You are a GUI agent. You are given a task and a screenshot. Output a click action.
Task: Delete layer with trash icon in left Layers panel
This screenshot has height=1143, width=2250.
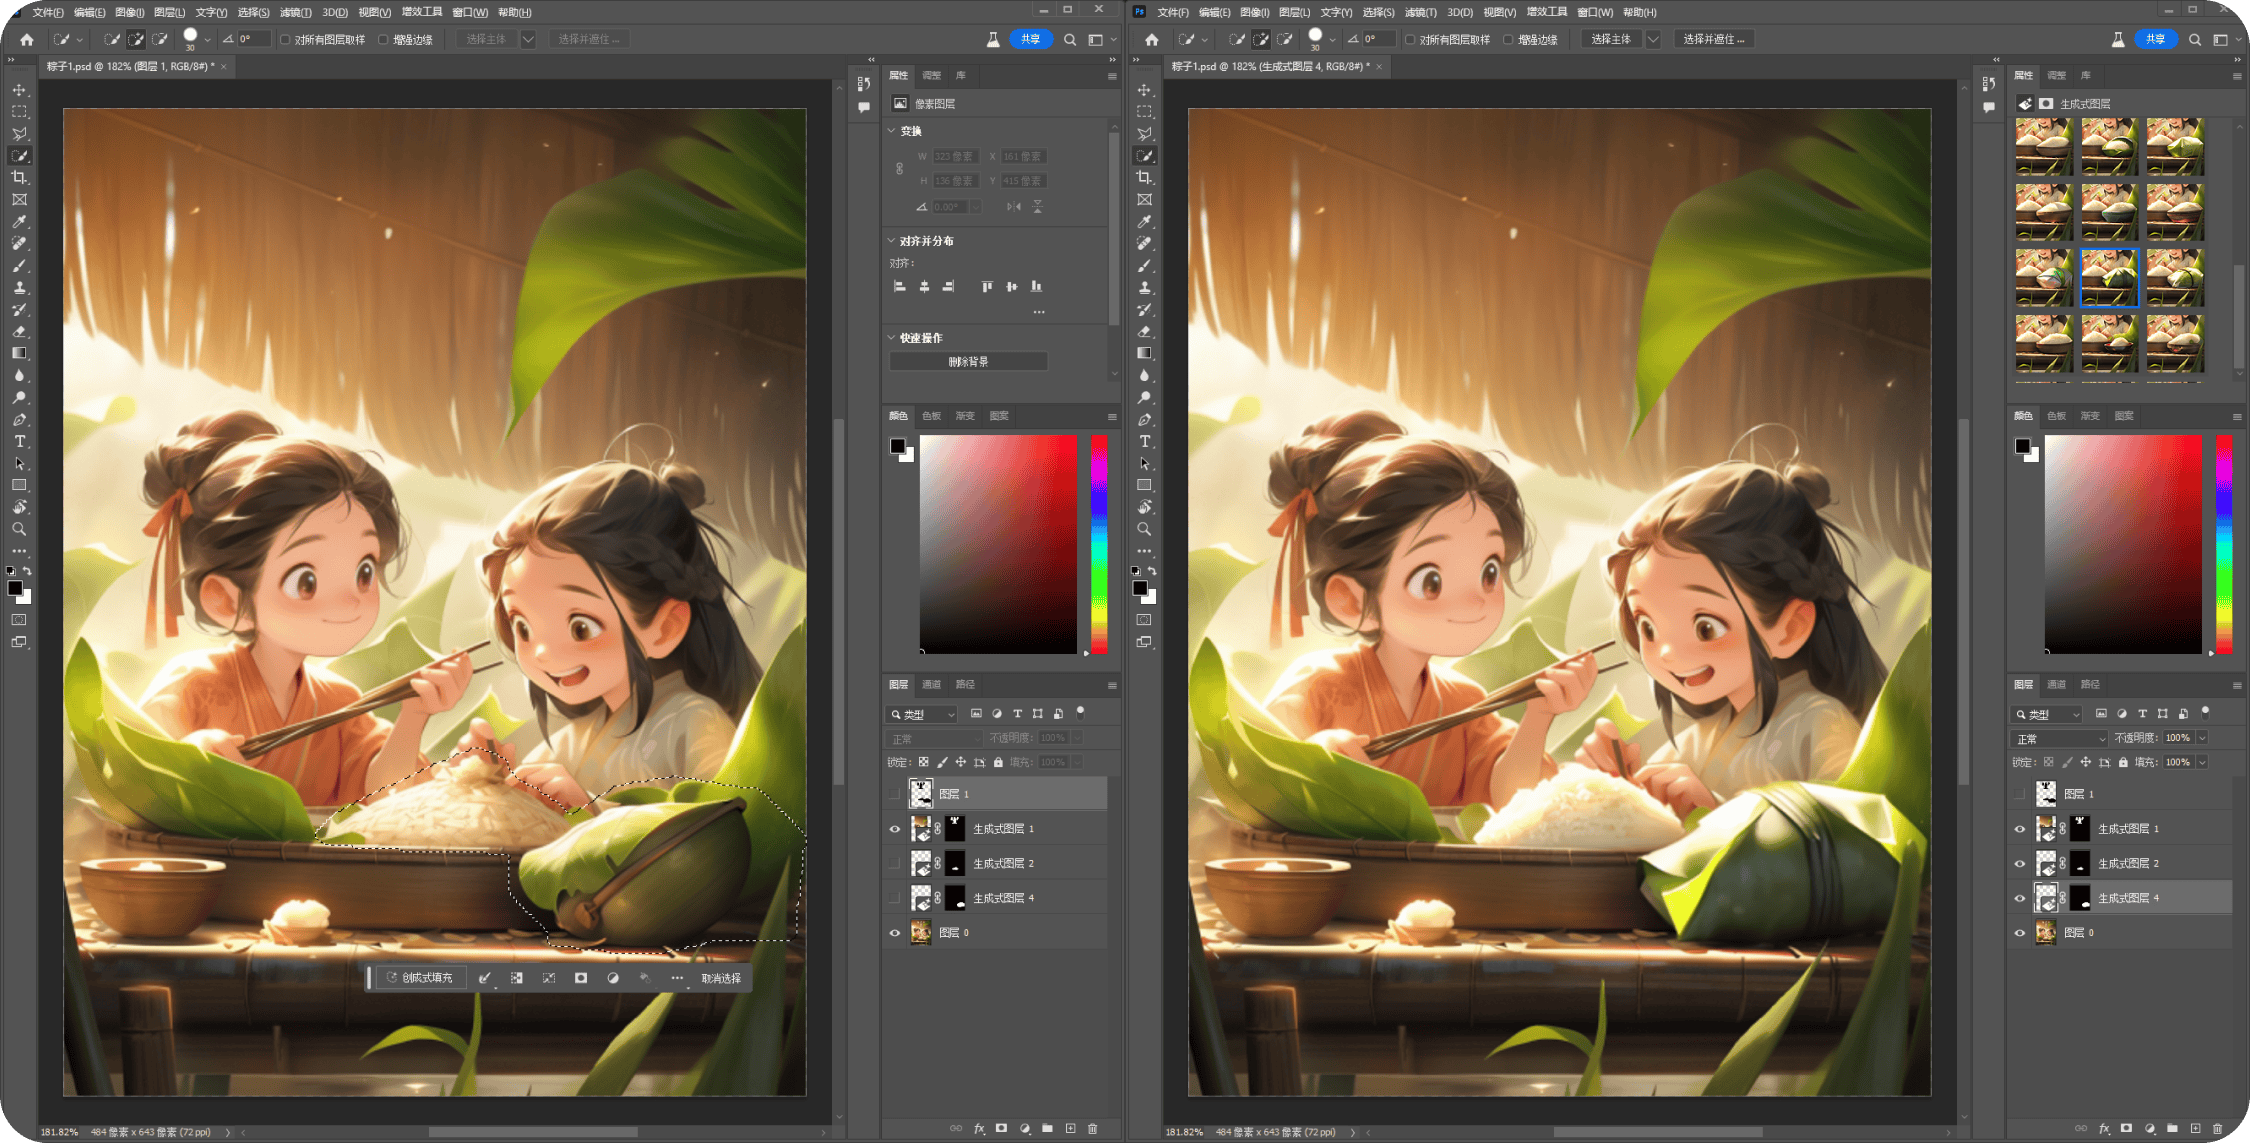point(1093,1128)
